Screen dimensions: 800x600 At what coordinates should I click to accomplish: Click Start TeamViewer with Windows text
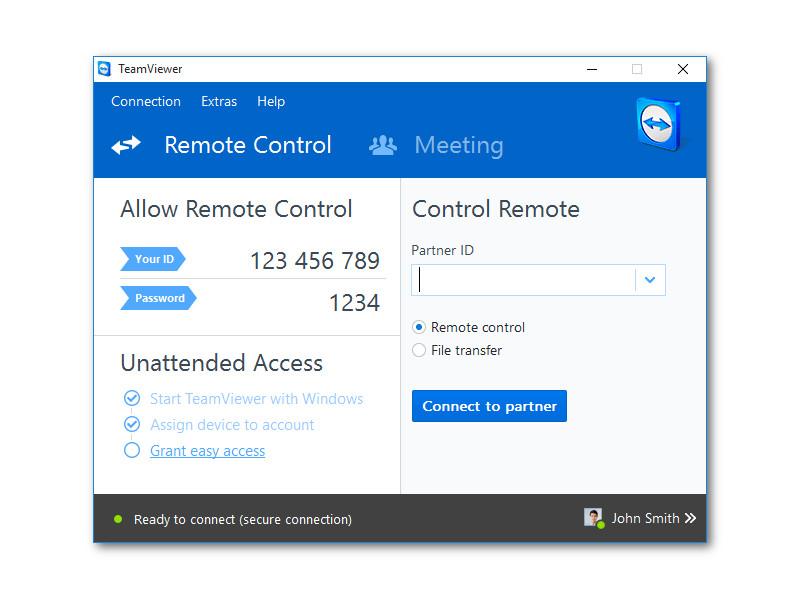(257, 398)
